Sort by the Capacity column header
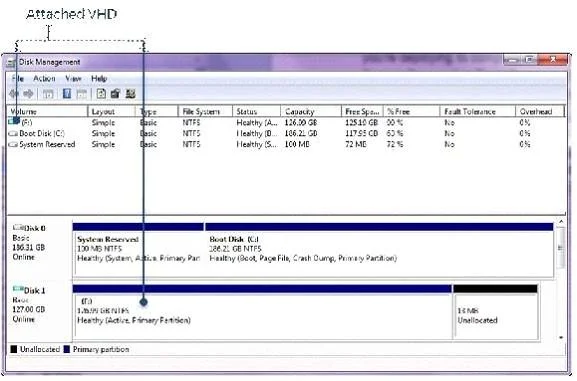The height and width of the screenshot is (381, 577). [311, 112]
